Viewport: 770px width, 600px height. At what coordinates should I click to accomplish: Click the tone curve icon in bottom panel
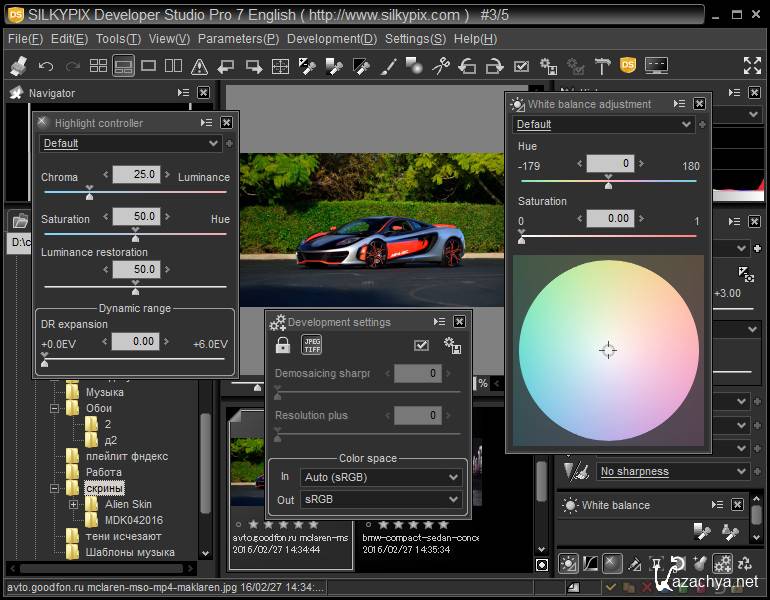click(590, 564)
